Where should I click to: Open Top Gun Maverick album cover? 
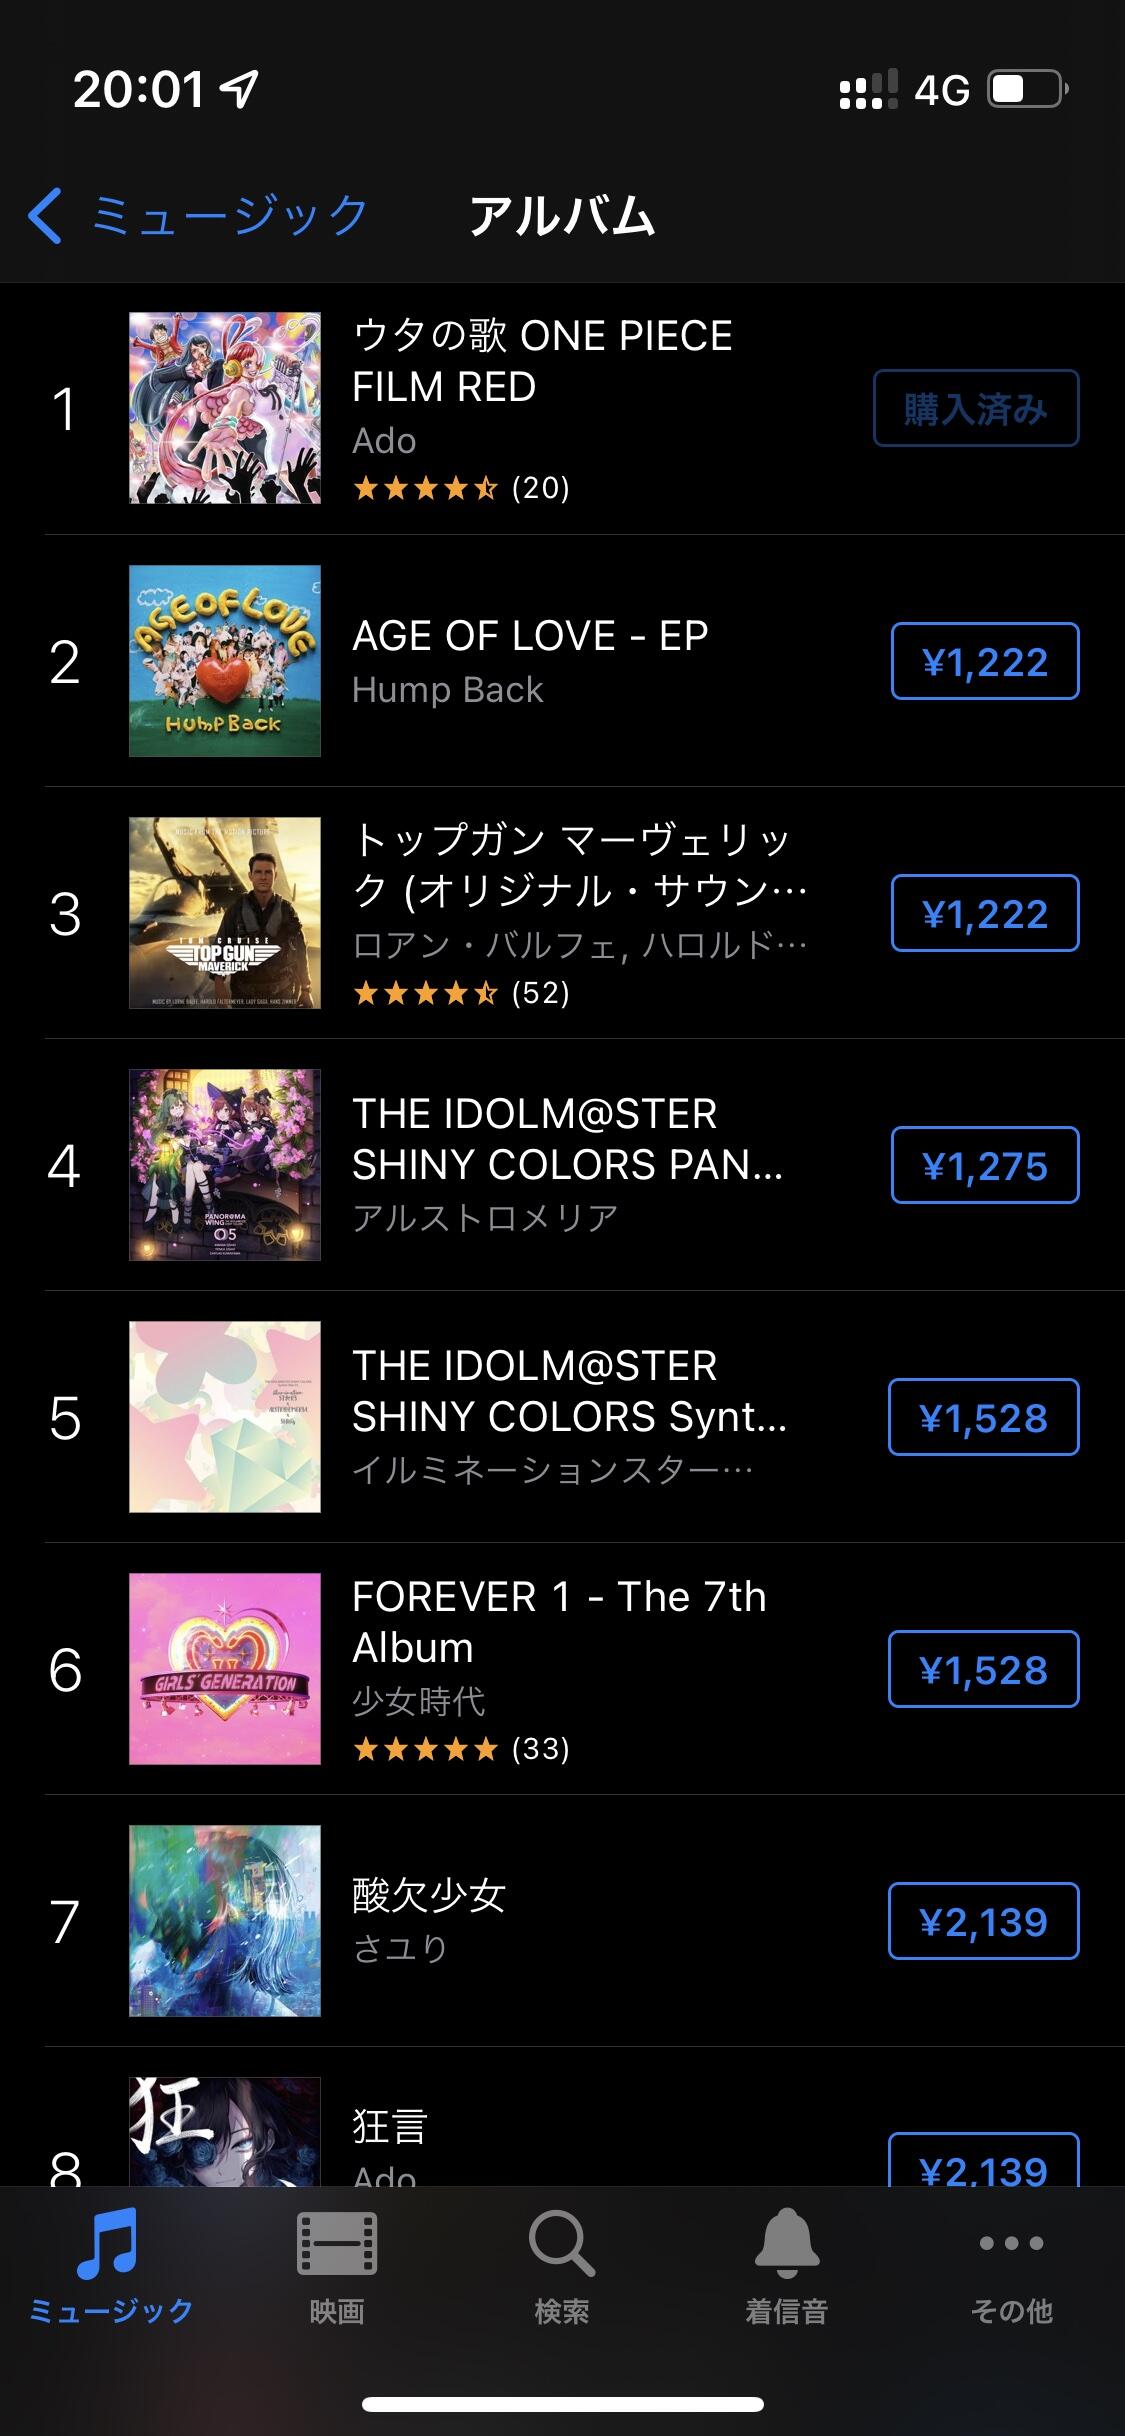click(225, 913)
